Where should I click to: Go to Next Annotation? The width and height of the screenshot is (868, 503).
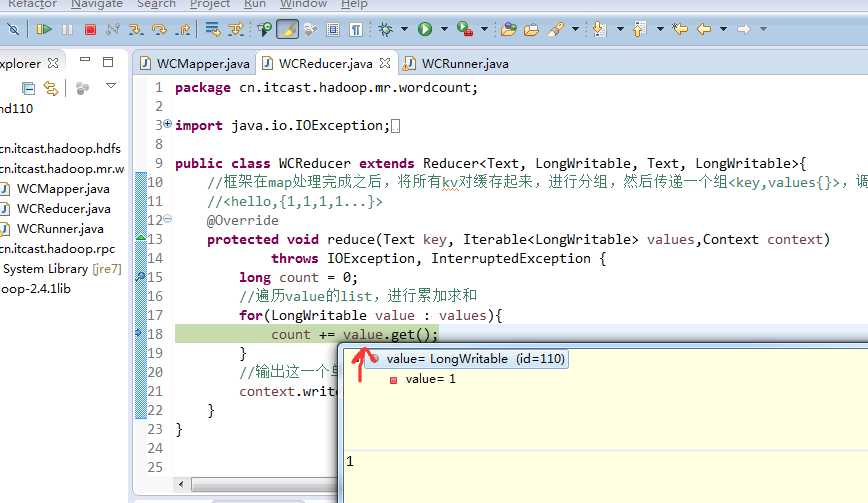pyautogui.click(x=599, y=29)
